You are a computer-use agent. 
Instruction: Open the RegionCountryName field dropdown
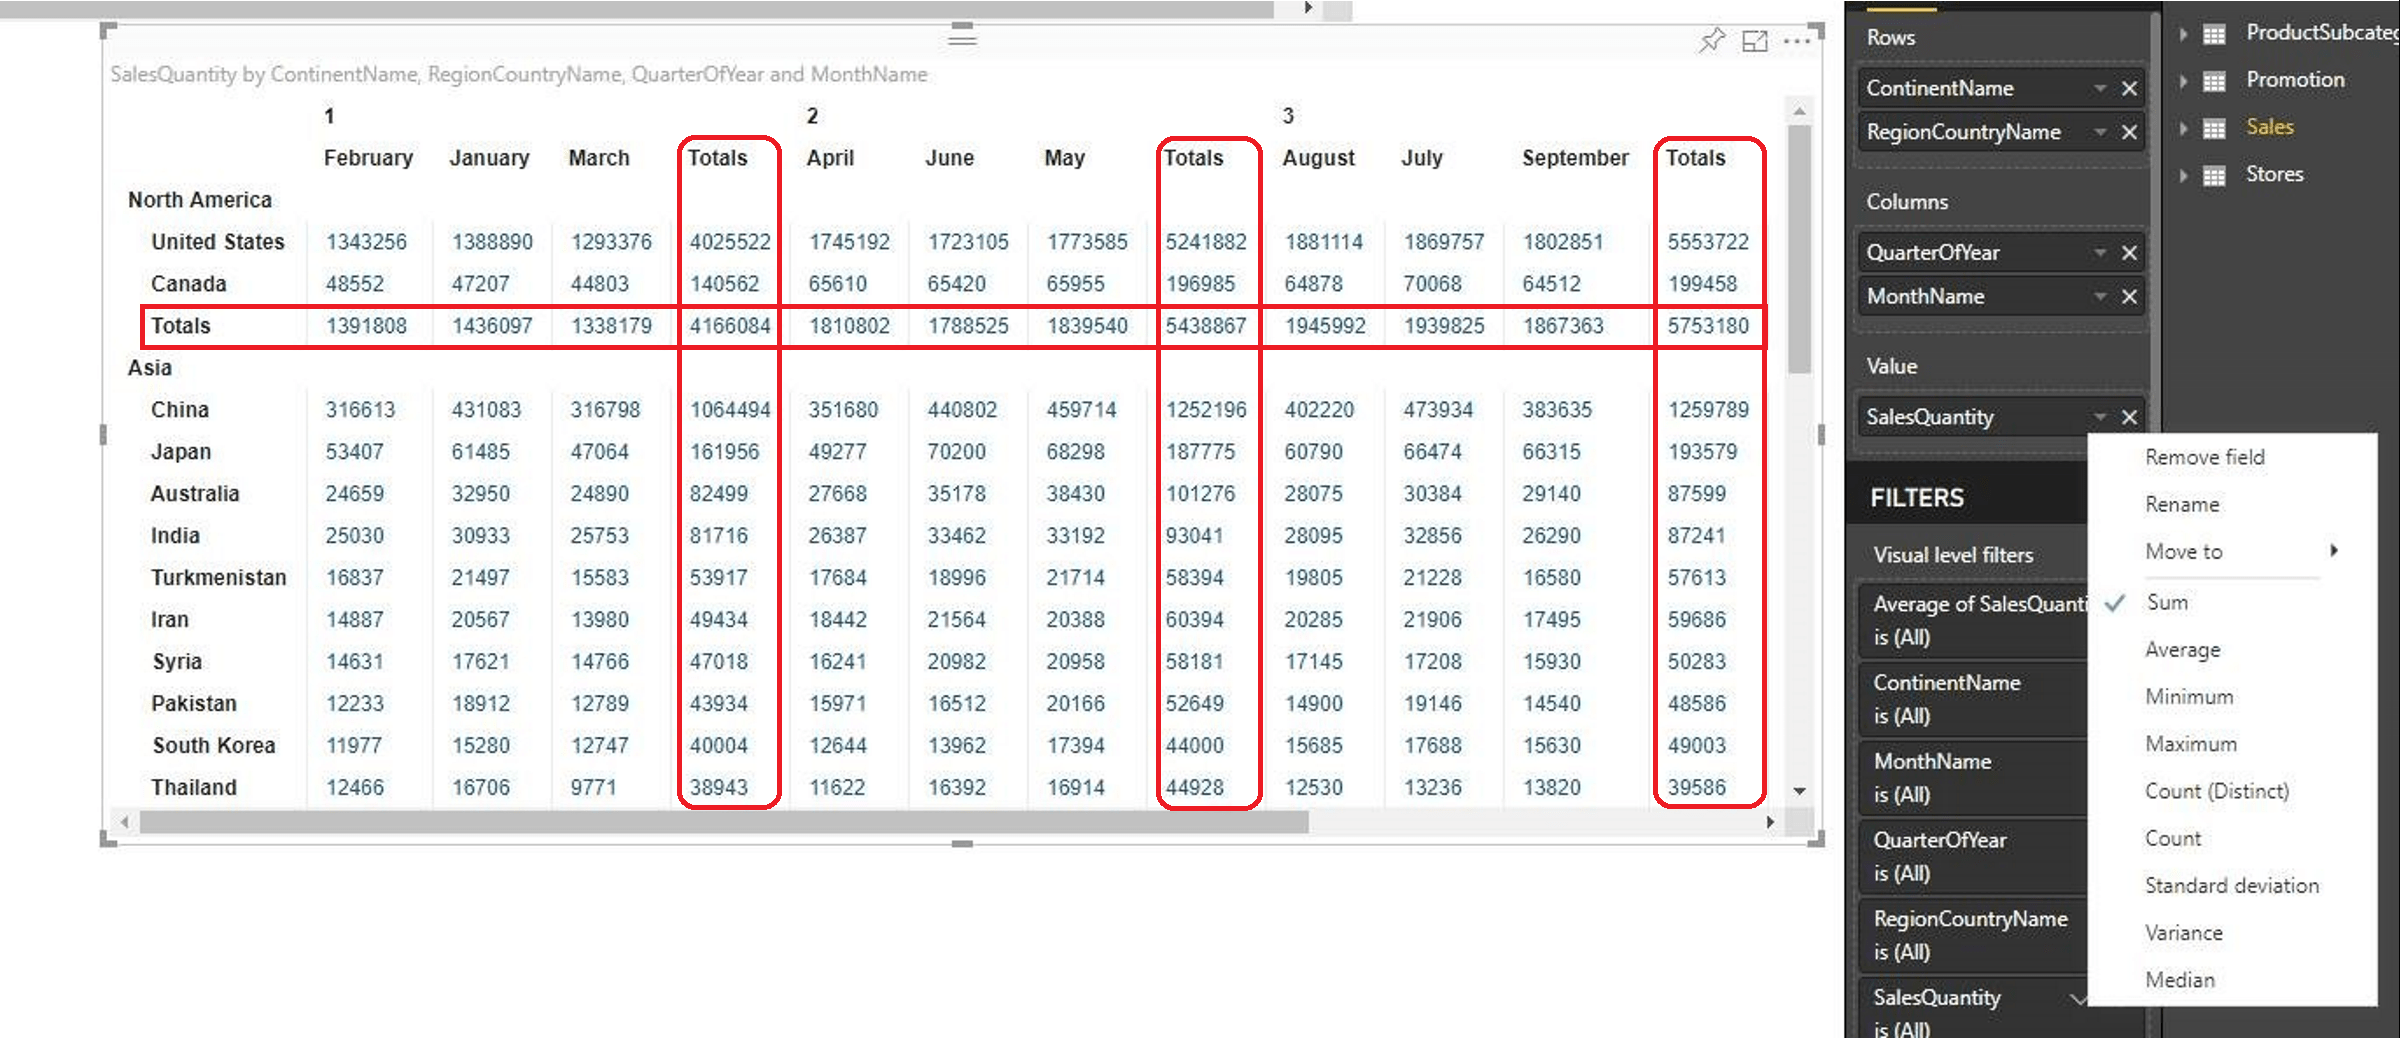(x=2100, y=131)
